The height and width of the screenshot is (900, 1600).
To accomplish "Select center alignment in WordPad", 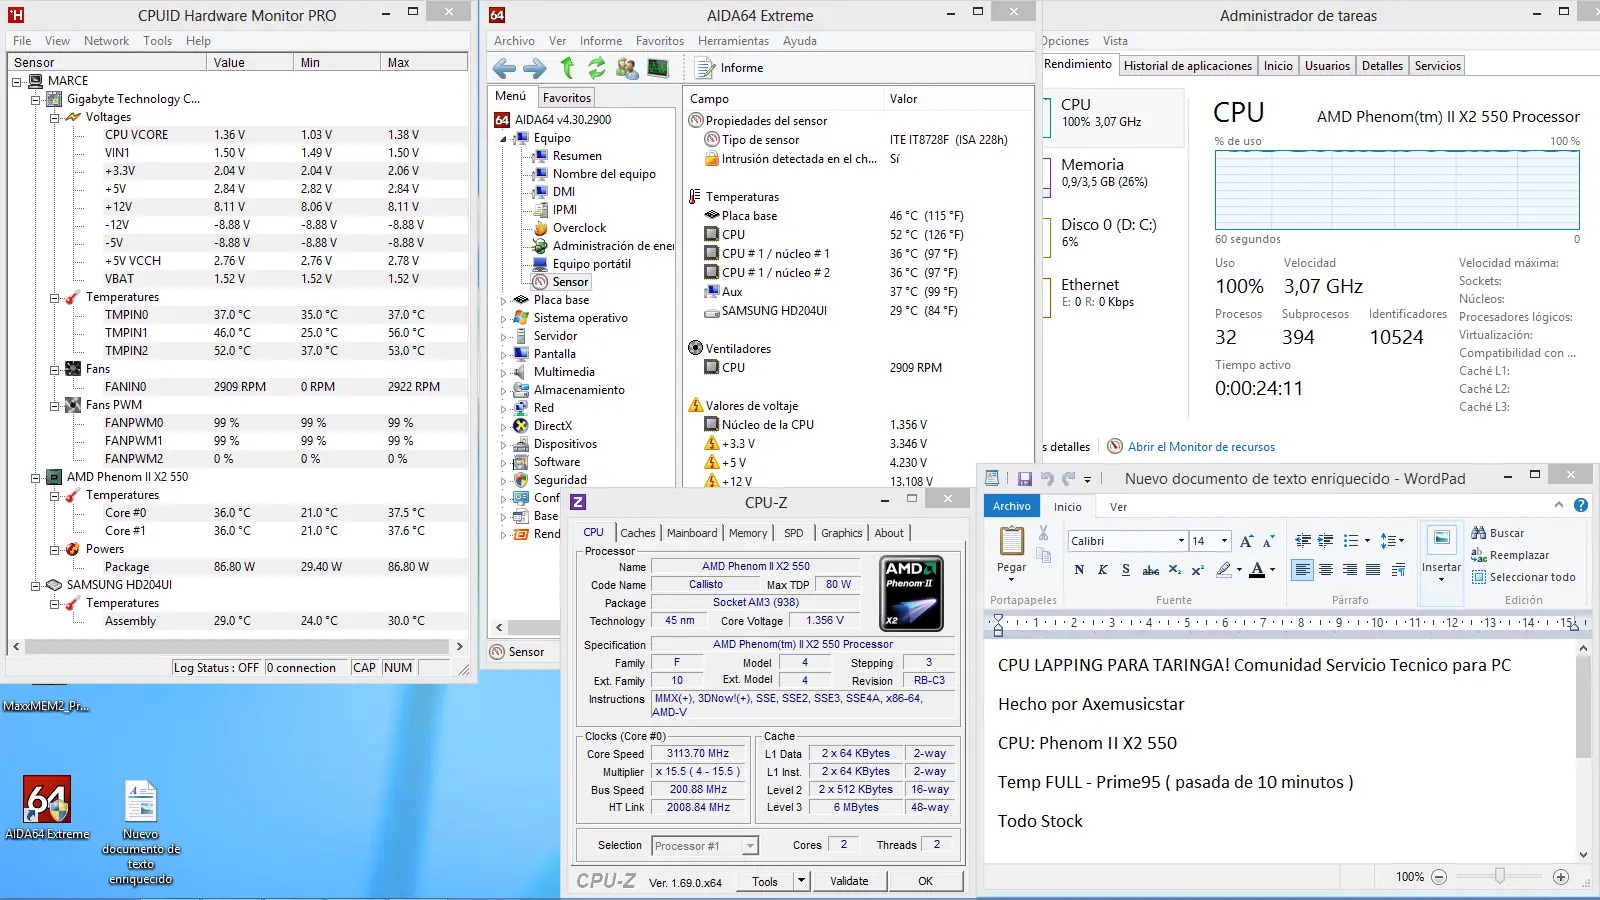I will (x=1326, y=570).
